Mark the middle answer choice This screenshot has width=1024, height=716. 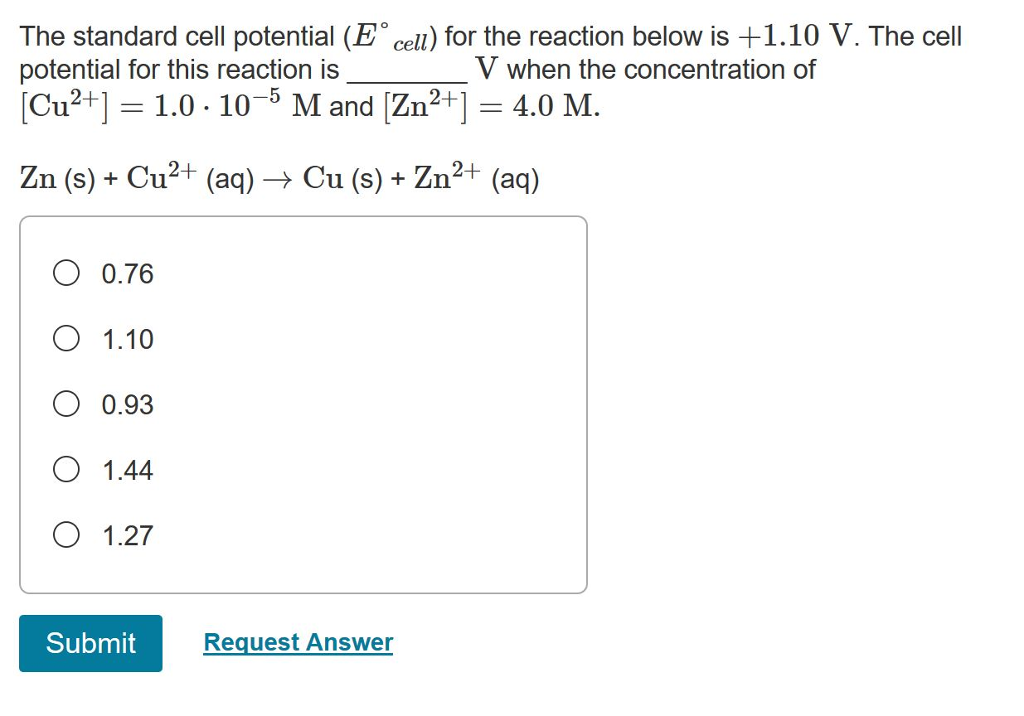coord(66,404)
